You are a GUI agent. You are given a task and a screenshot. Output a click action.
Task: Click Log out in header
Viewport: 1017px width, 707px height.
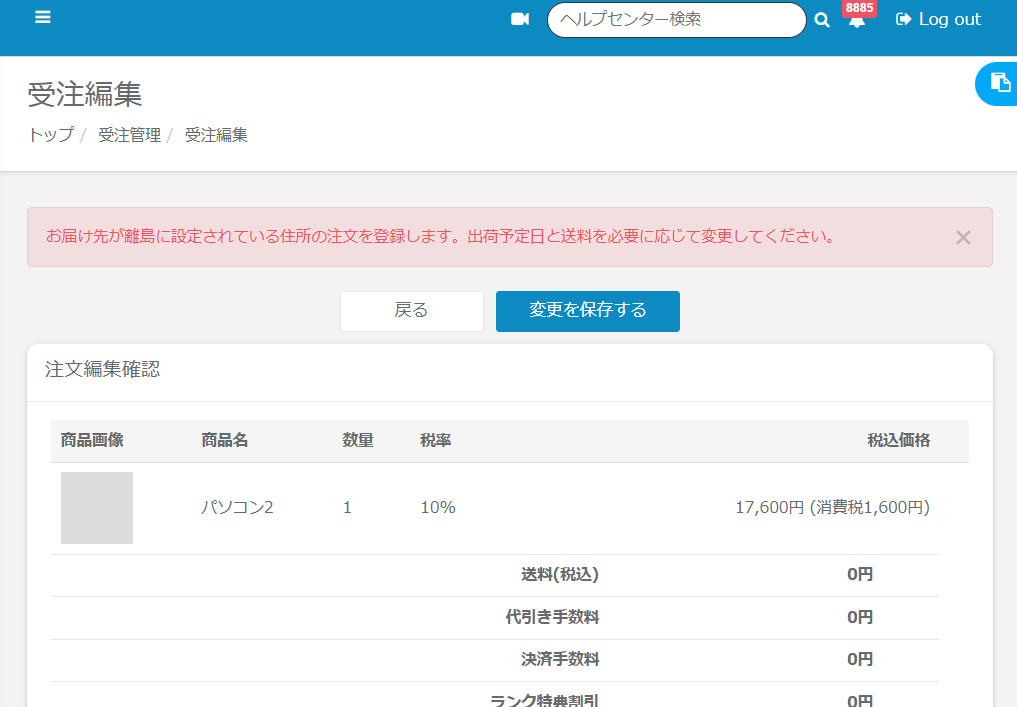click(938, 19)
